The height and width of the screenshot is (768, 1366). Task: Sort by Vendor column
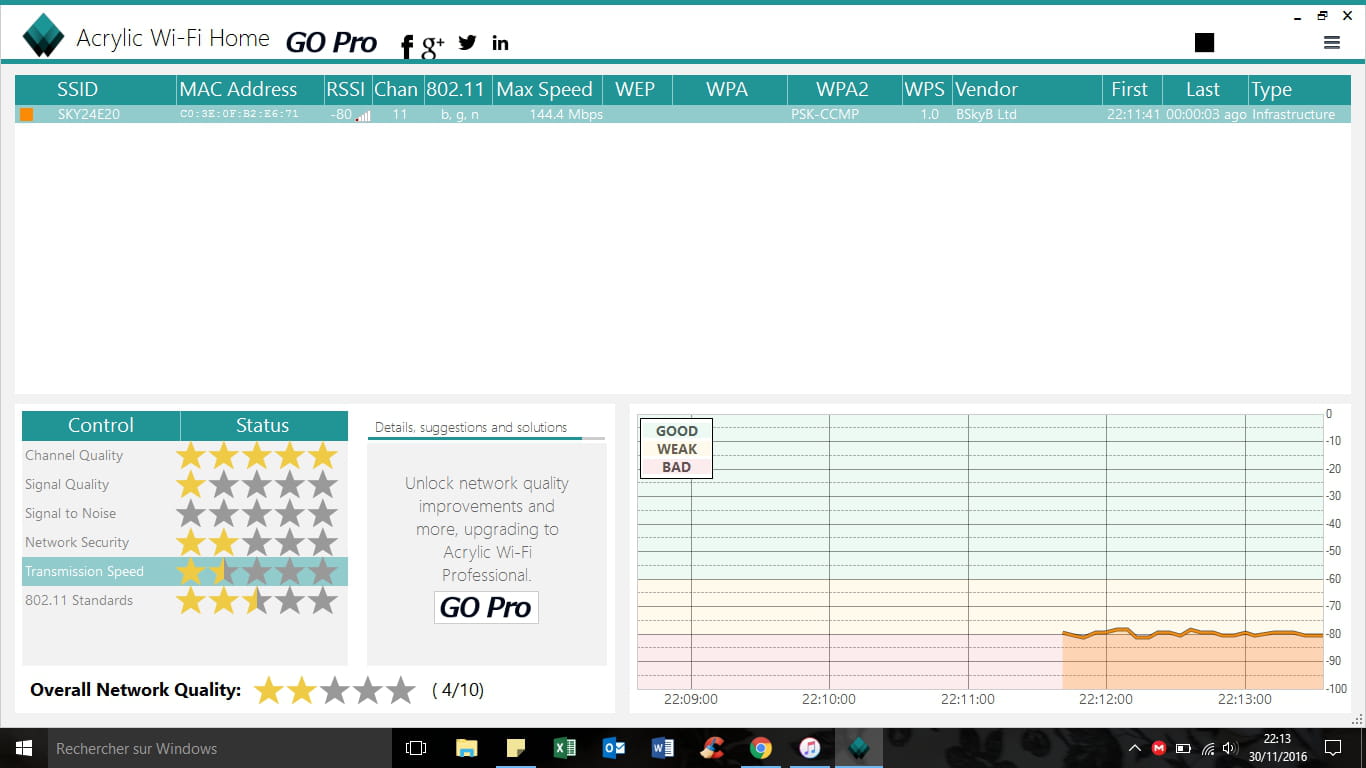pos(1026,89)
